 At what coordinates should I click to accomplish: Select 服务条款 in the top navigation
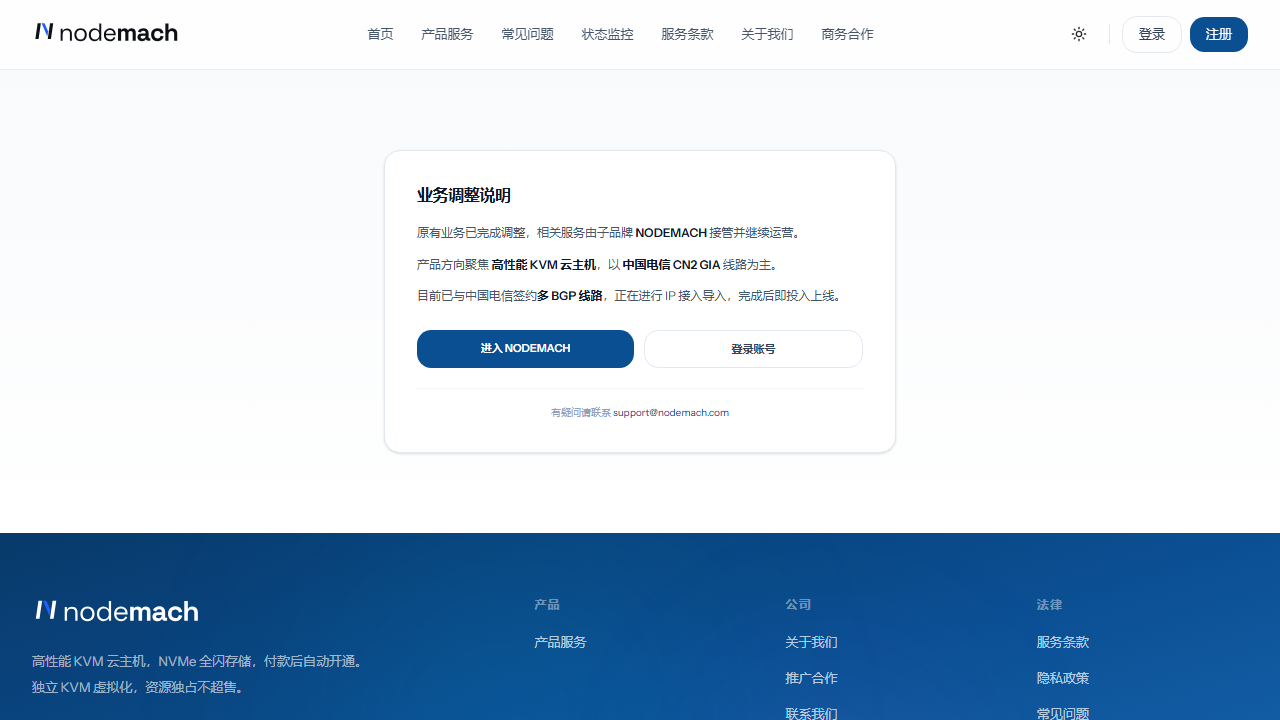click(x=687, y=34)
